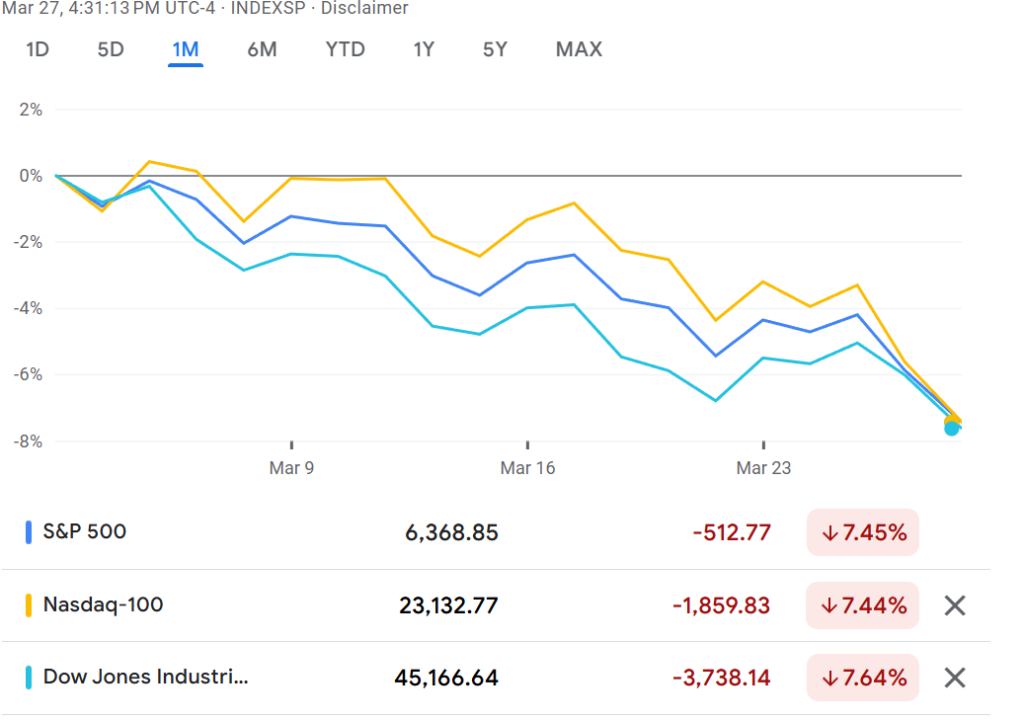Click the Dow Jones 7.64% change badge
This screenshot has width=1024, height=722.
[863, 678]
